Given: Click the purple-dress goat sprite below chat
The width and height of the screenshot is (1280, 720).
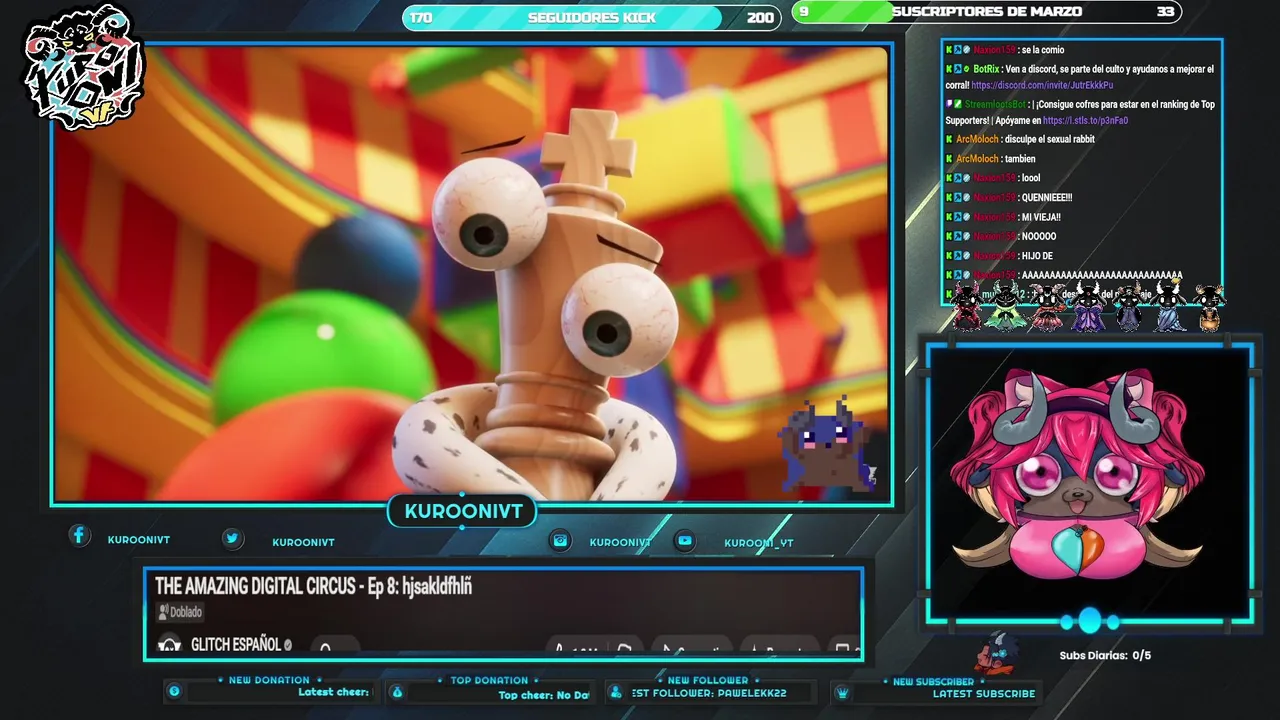Looking at the screenshot, I should click(1087, 307).
